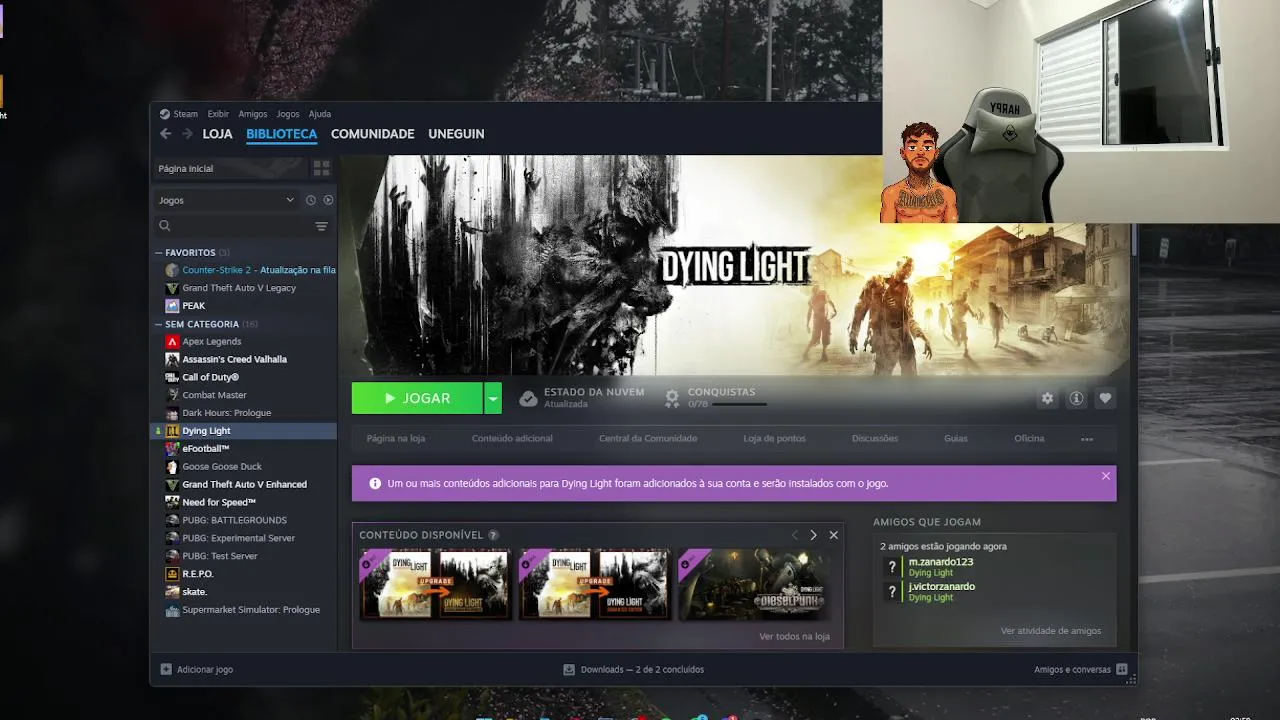The height and width of the screenshot is (720, 1280).
Task: Open the Amigos menu
Action: (253, 114)
